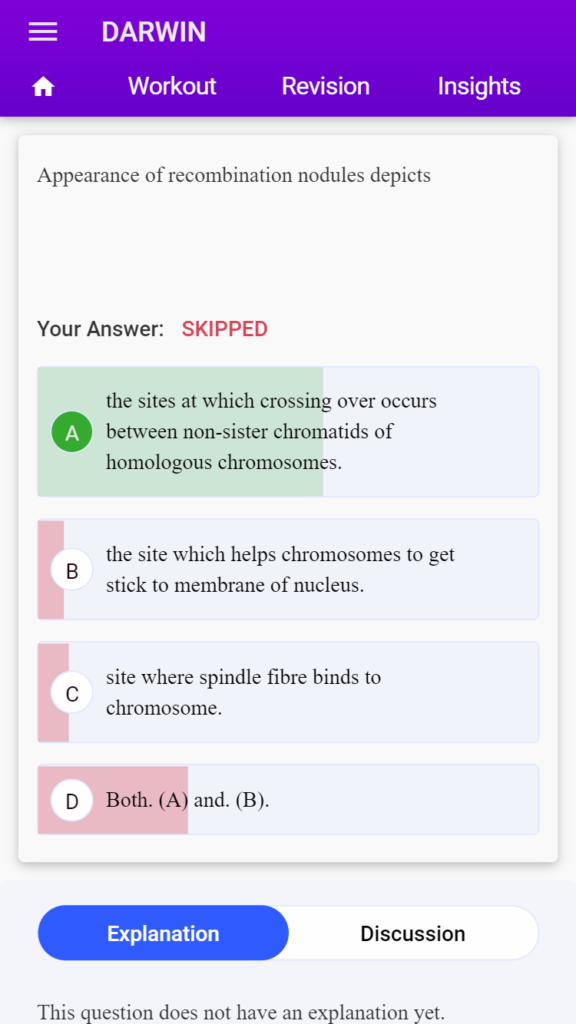Select the C option circle
Image resolution: width=576 pixels, height=1024 pixels.
[x=72, y=693]
